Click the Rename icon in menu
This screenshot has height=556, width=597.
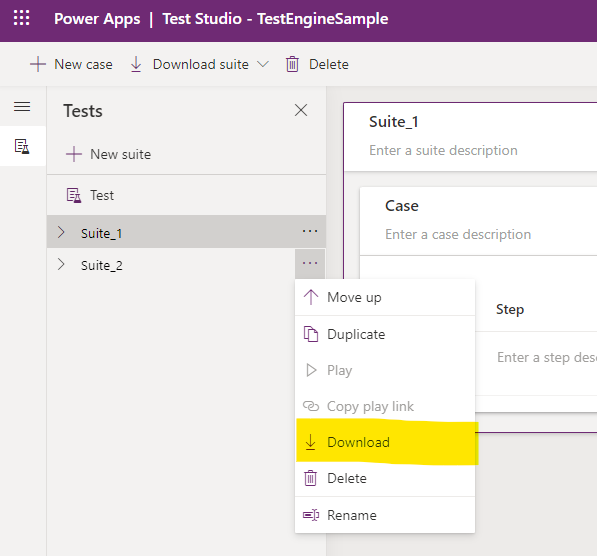(311, 515)
